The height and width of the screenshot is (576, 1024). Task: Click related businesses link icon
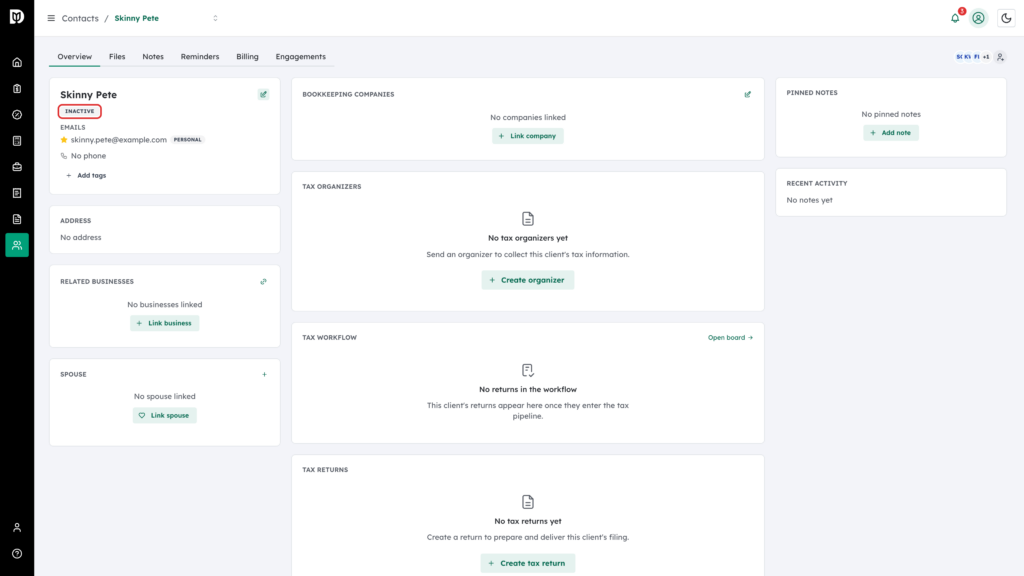click(x=263, y=281)
